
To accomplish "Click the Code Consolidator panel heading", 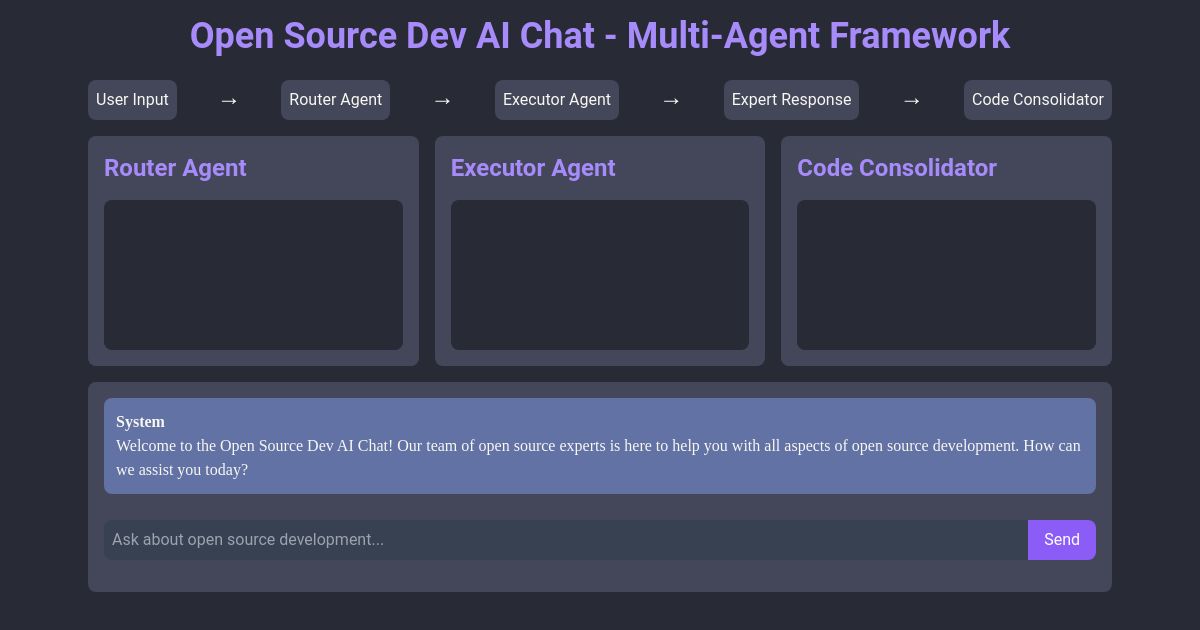I will (897, 168).
